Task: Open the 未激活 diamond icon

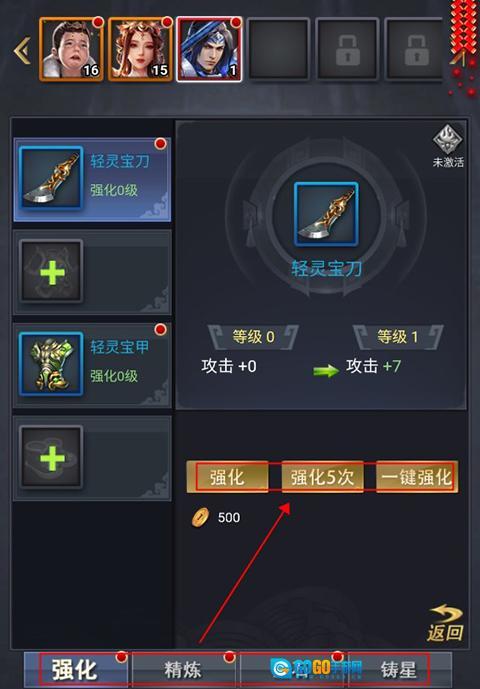Action: (x=447, y=147)
